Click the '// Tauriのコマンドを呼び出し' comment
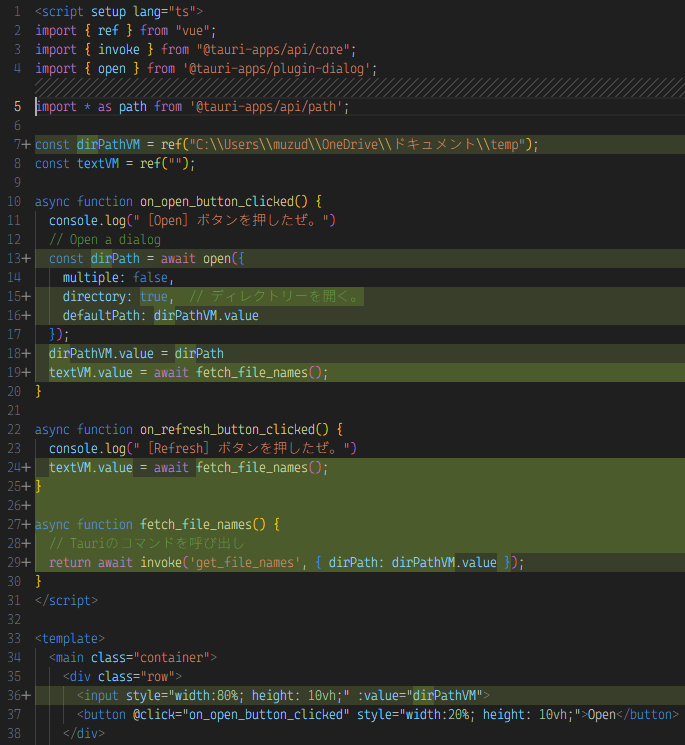 coord(147,544)
